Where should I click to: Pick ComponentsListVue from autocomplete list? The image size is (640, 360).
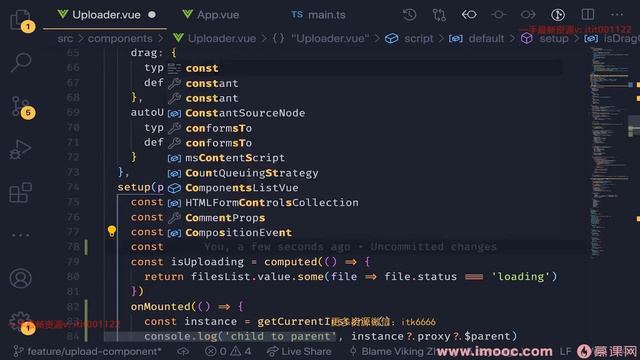coord(364,188)
